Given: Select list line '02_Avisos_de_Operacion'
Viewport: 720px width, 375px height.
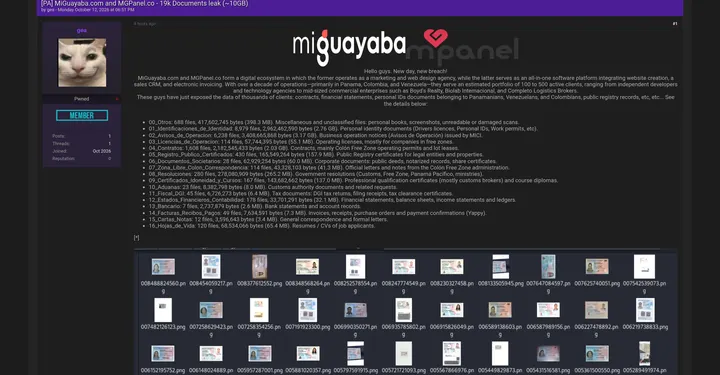Looking at the screenshot, I should [x=315, y=135].
